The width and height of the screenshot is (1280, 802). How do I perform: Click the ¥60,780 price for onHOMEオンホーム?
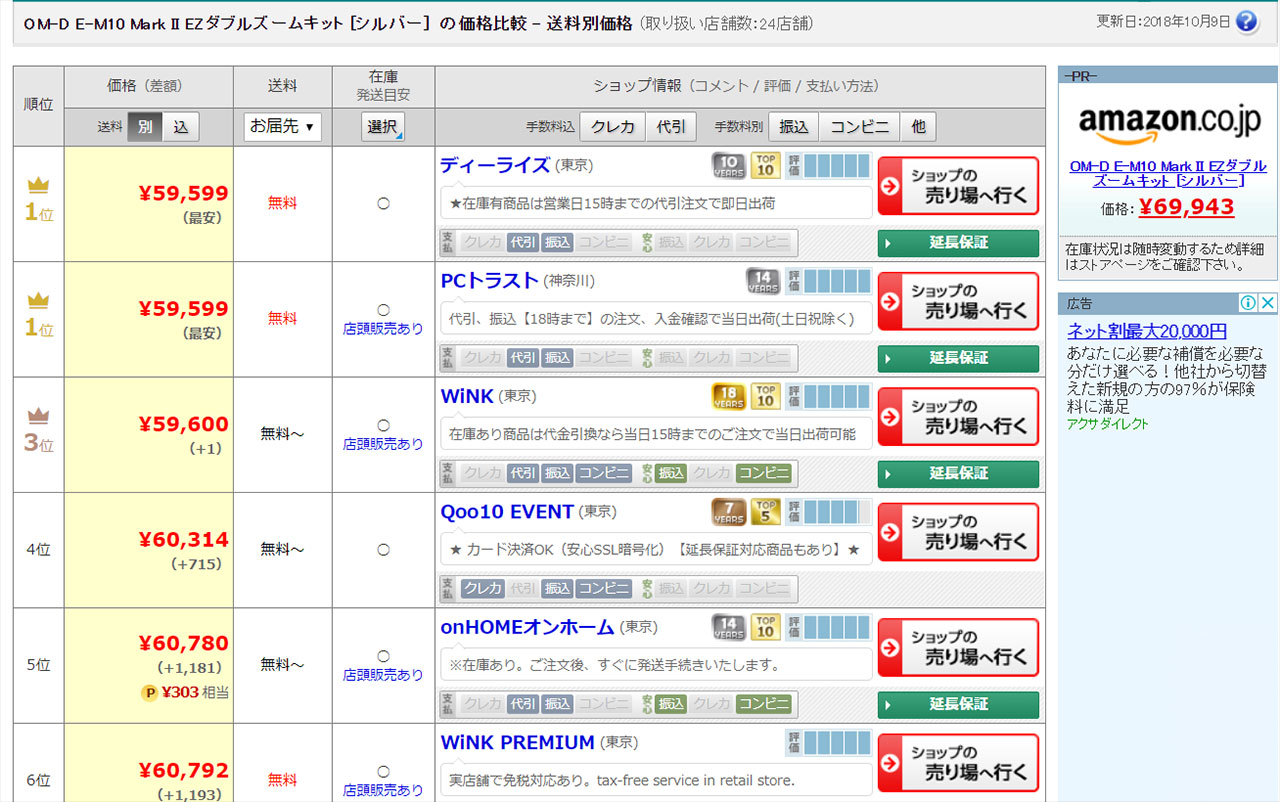(x=183, y=643)
